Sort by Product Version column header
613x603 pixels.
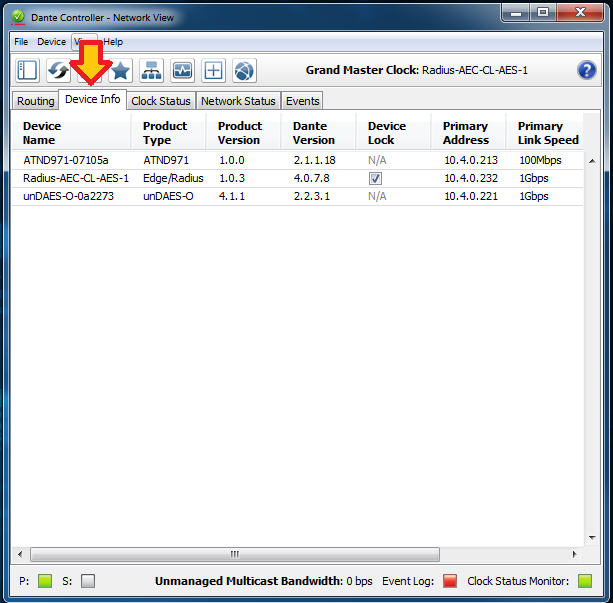pos(244,133)
